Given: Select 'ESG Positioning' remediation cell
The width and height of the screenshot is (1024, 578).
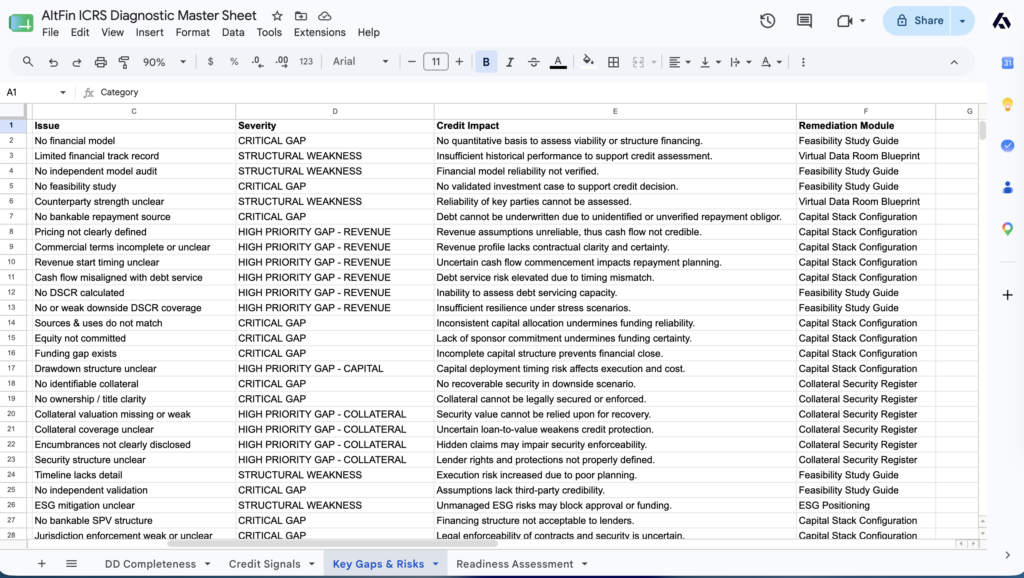Looking at the screenshot, I should coord(865,506).
